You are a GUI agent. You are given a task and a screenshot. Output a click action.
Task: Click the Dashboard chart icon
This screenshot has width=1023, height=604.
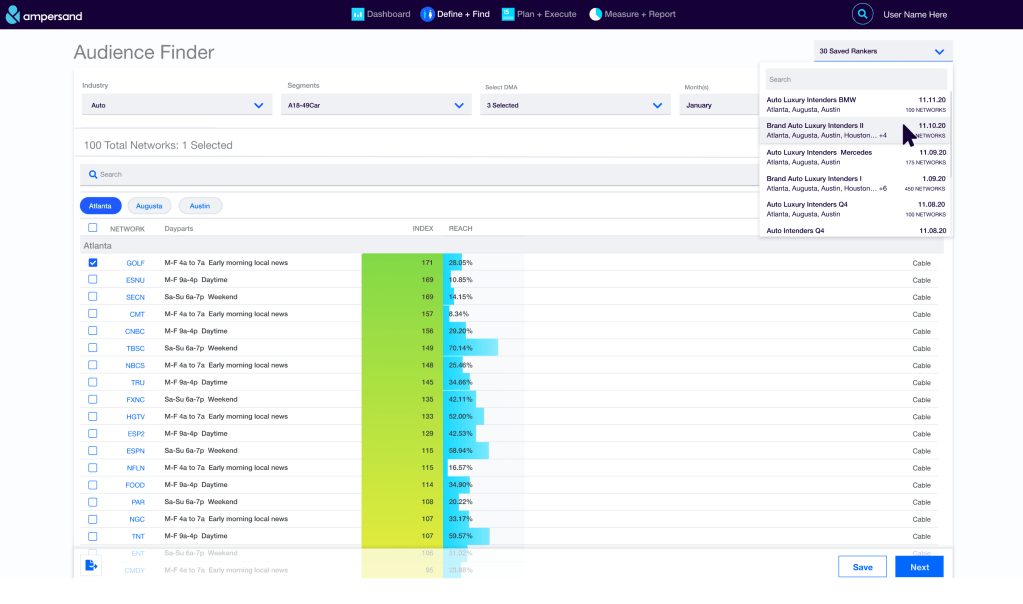357,15
